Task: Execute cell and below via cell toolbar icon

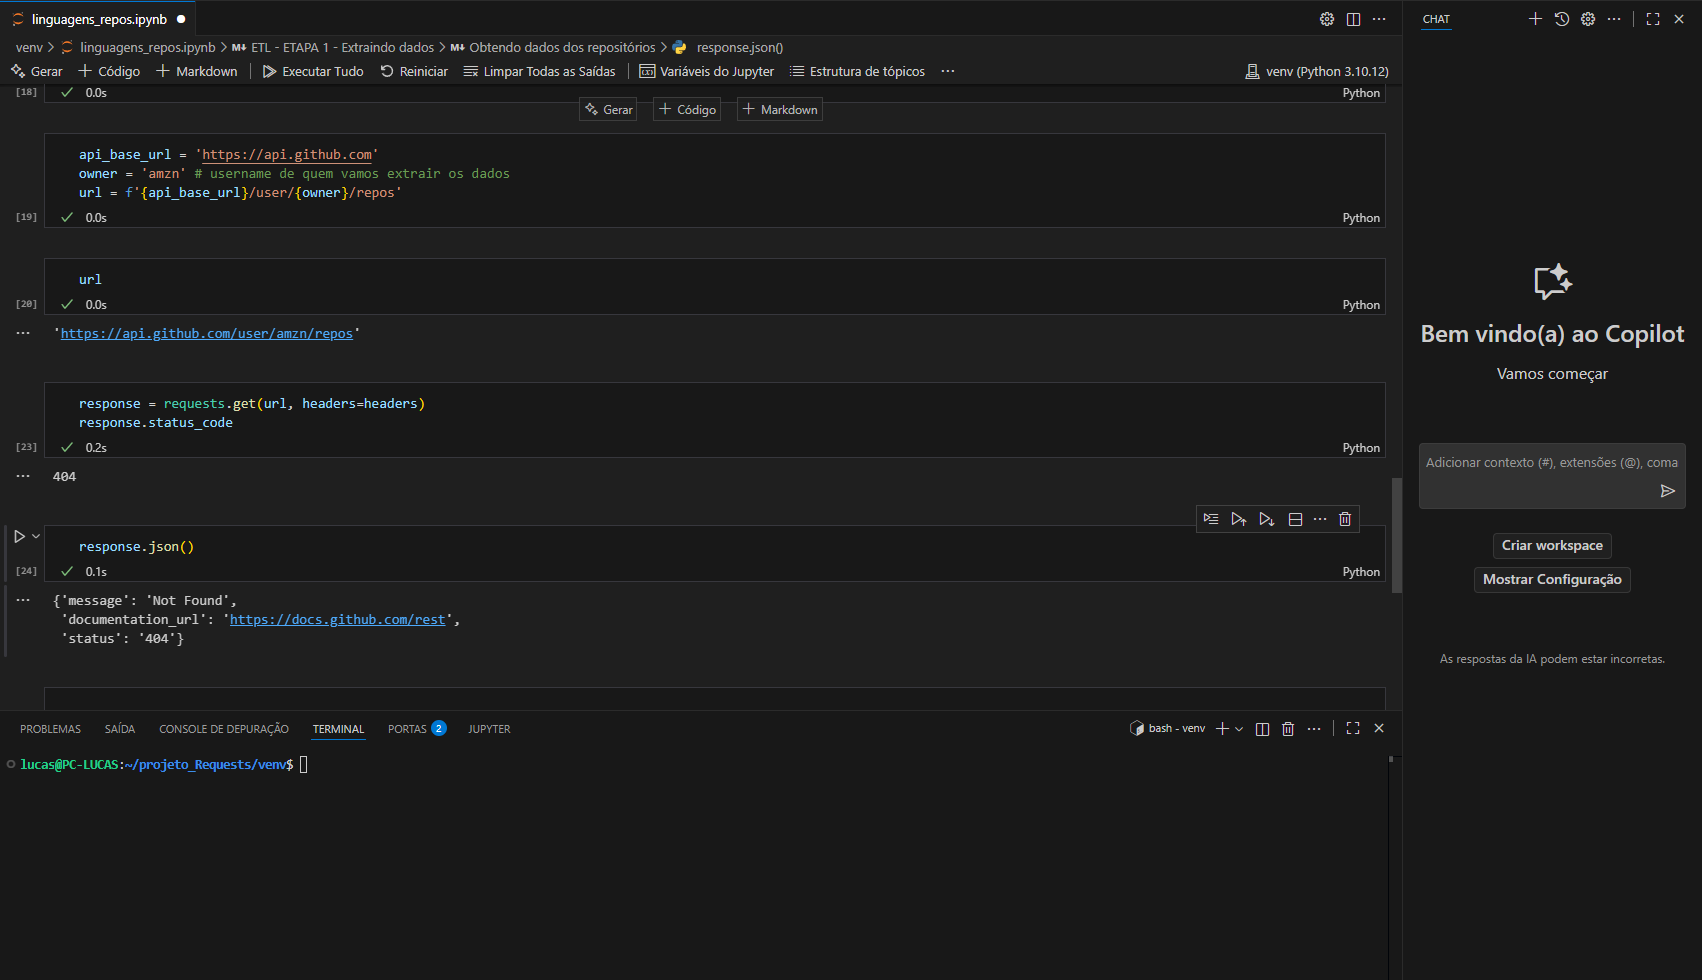Action: [x=1267, y=519]
